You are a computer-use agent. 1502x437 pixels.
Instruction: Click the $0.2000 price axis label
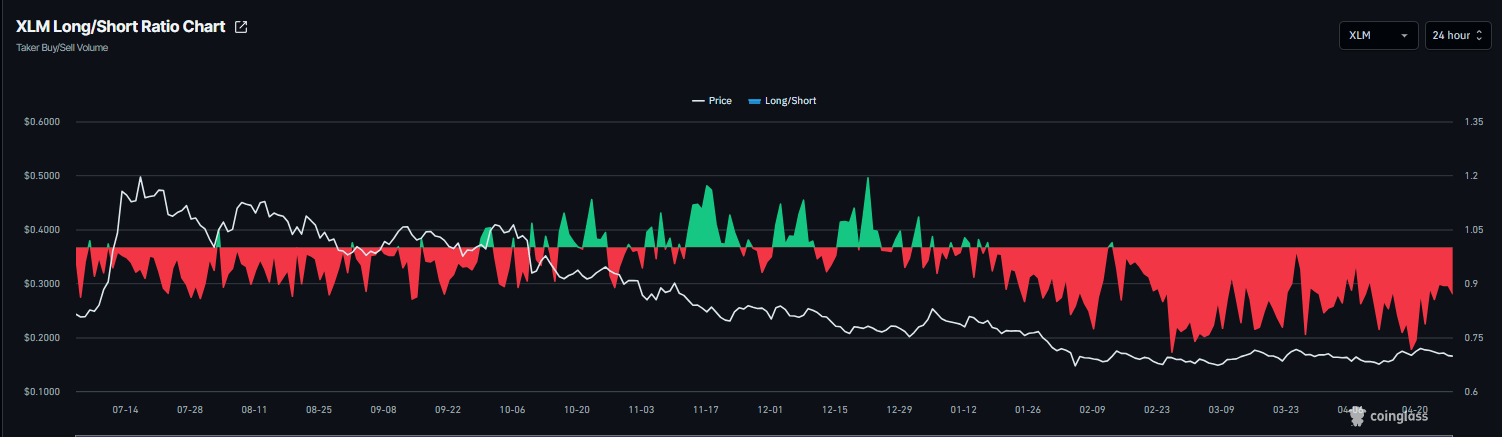(x=42, y=338)
